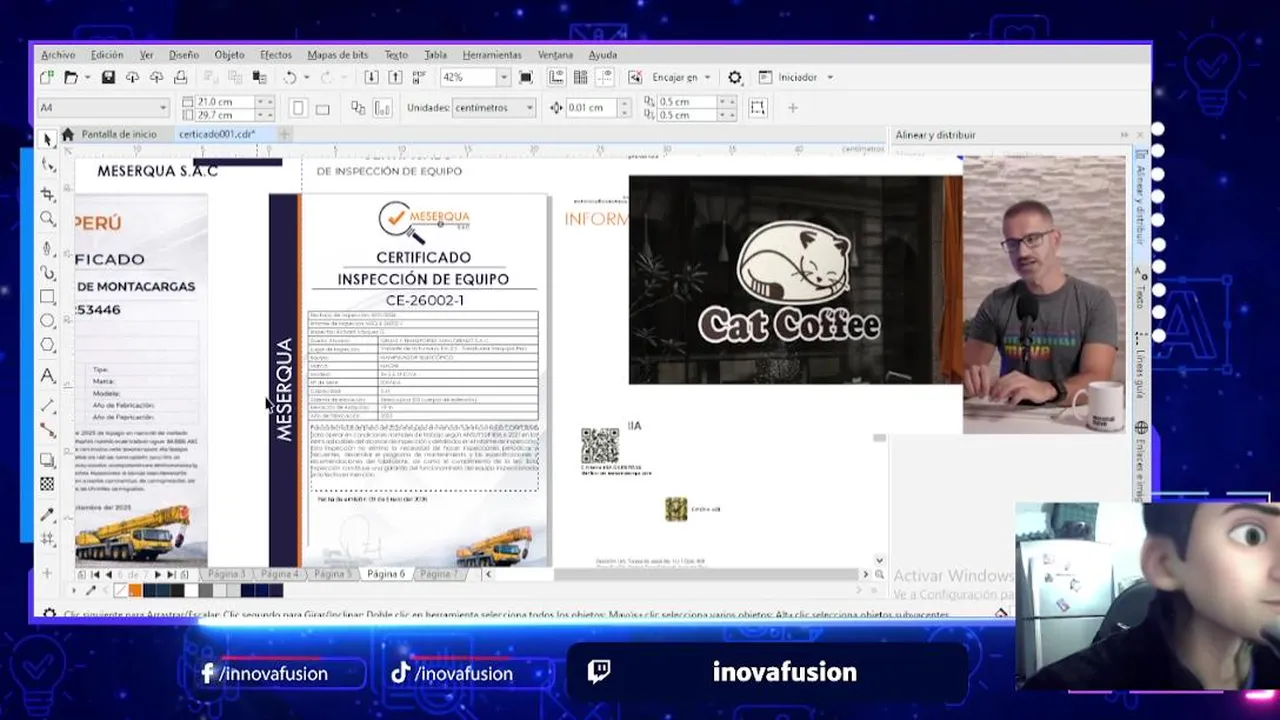Image resolution: width=1280 pixels, height=720 pixels.
Task: Select the Parallel Dimension line tool
Action: [x=47, y=405]
